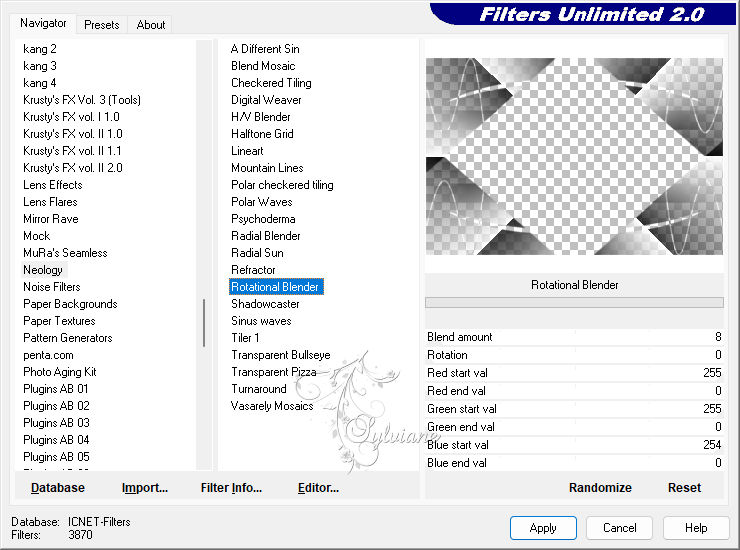Choose Mountain Lines filter
This screenshot has width=740, height=550.
click(x=267, y=168)
